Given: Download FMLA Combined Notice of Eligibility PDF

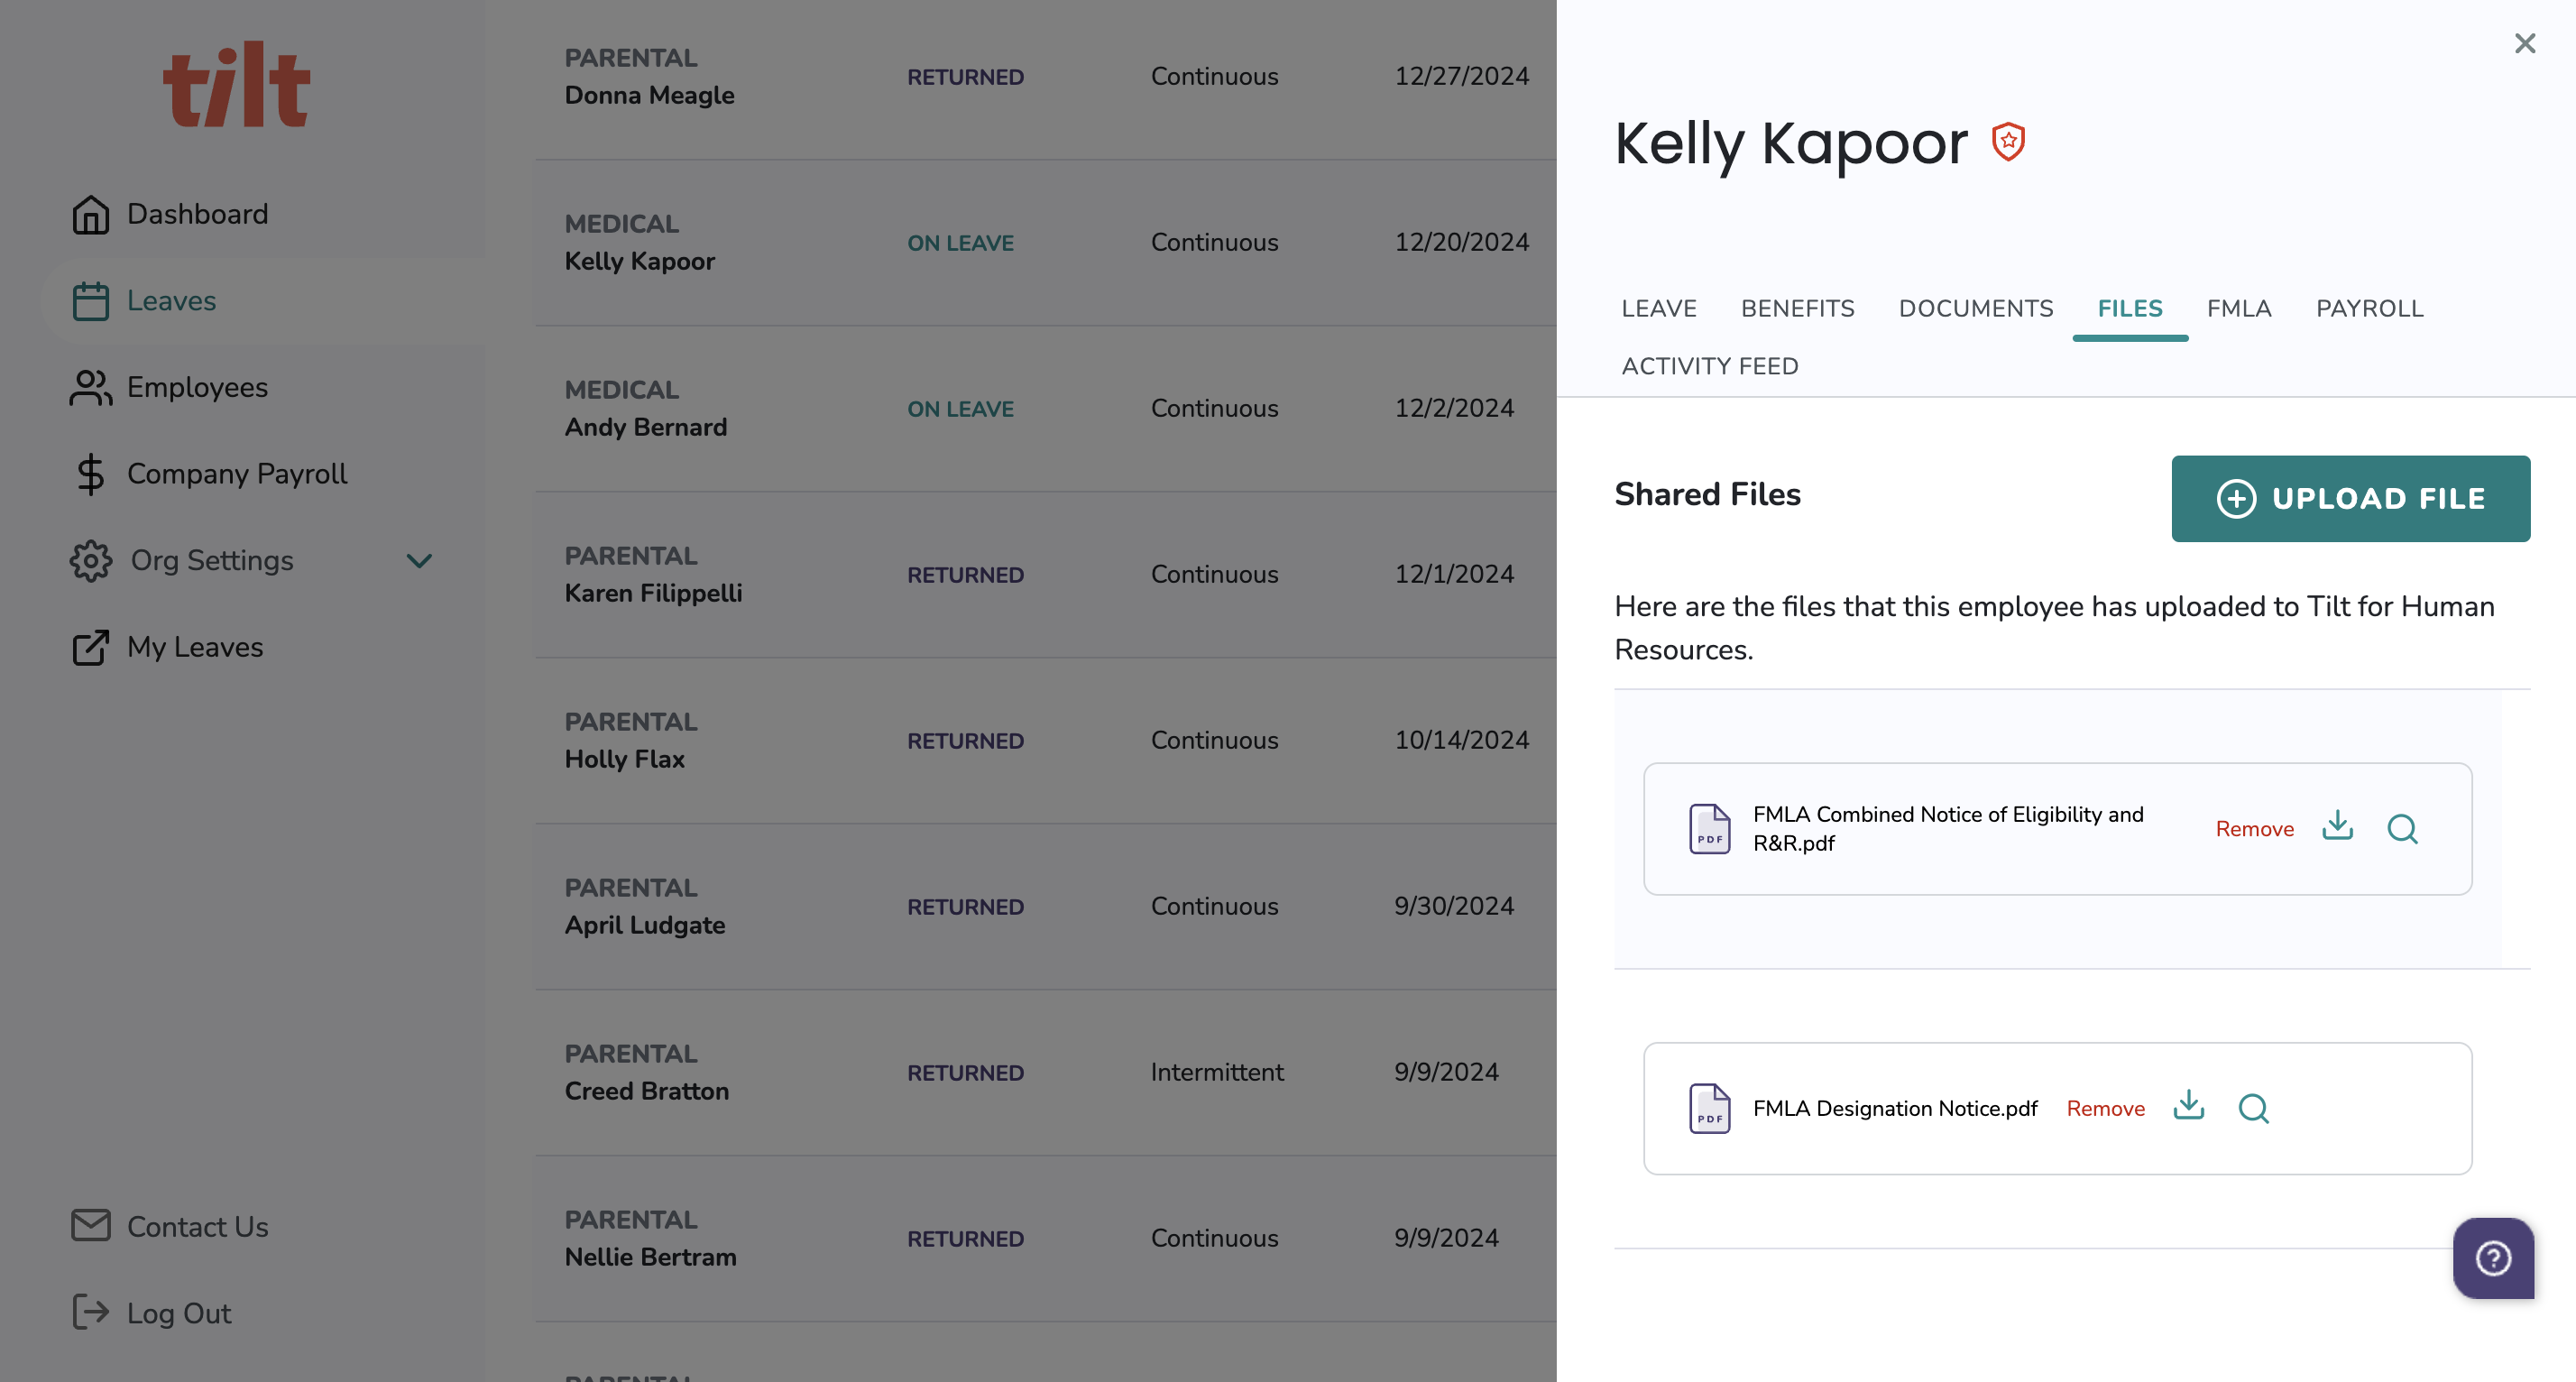Looking at the screenshot, I should click(x=2337, y=827).
